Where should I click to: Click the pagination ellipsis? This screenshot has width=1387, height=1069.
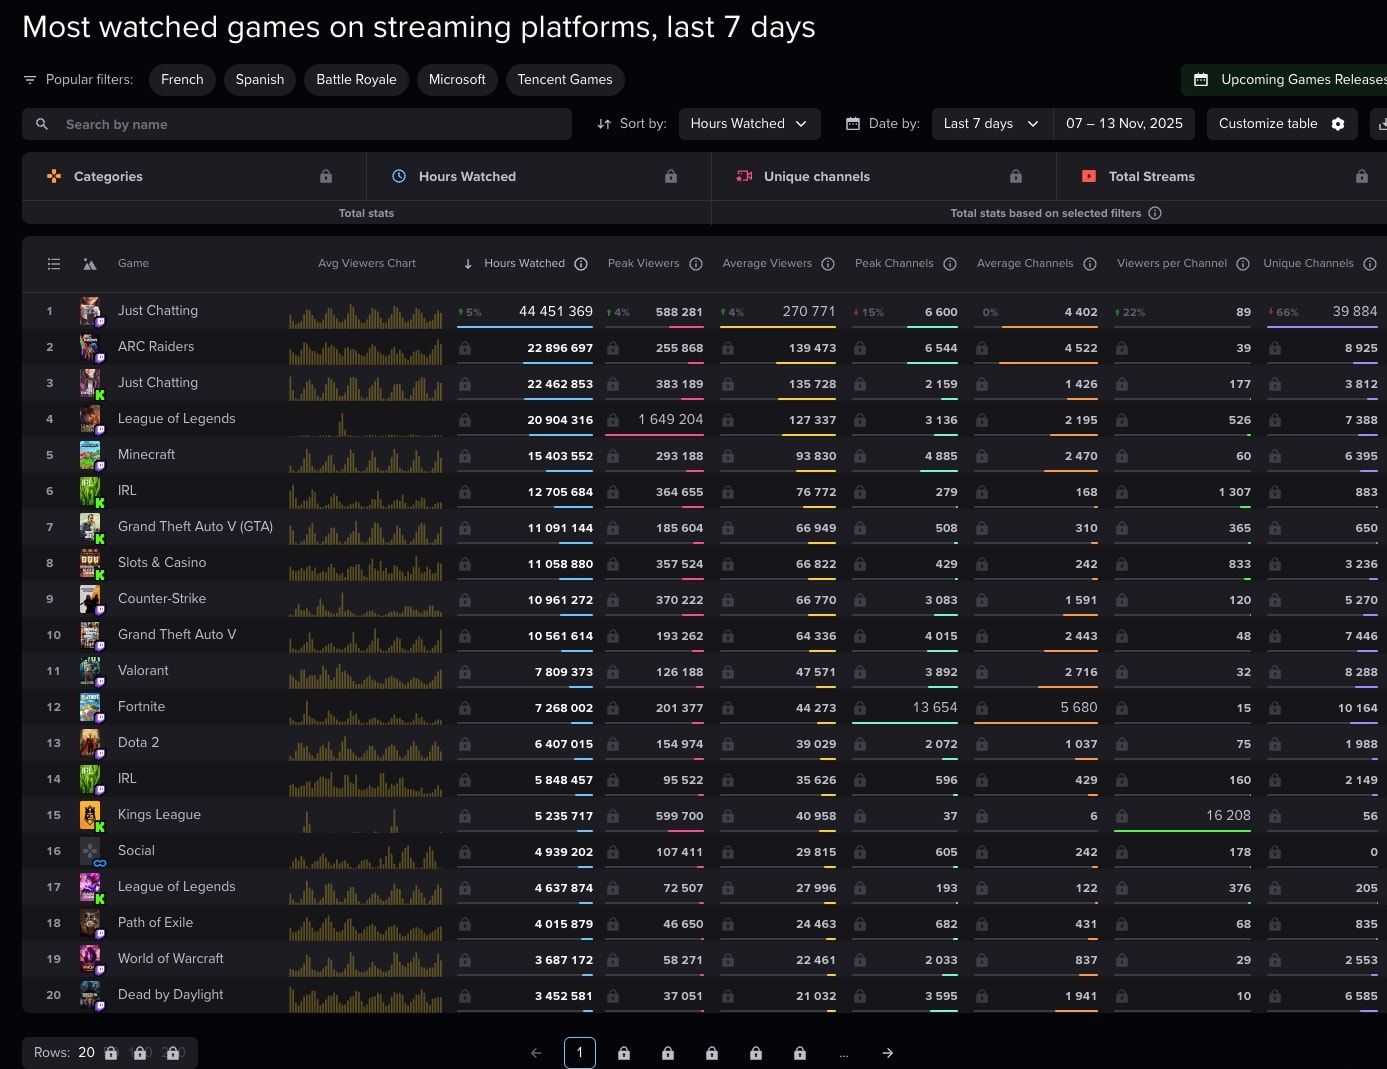point(844,1054)
